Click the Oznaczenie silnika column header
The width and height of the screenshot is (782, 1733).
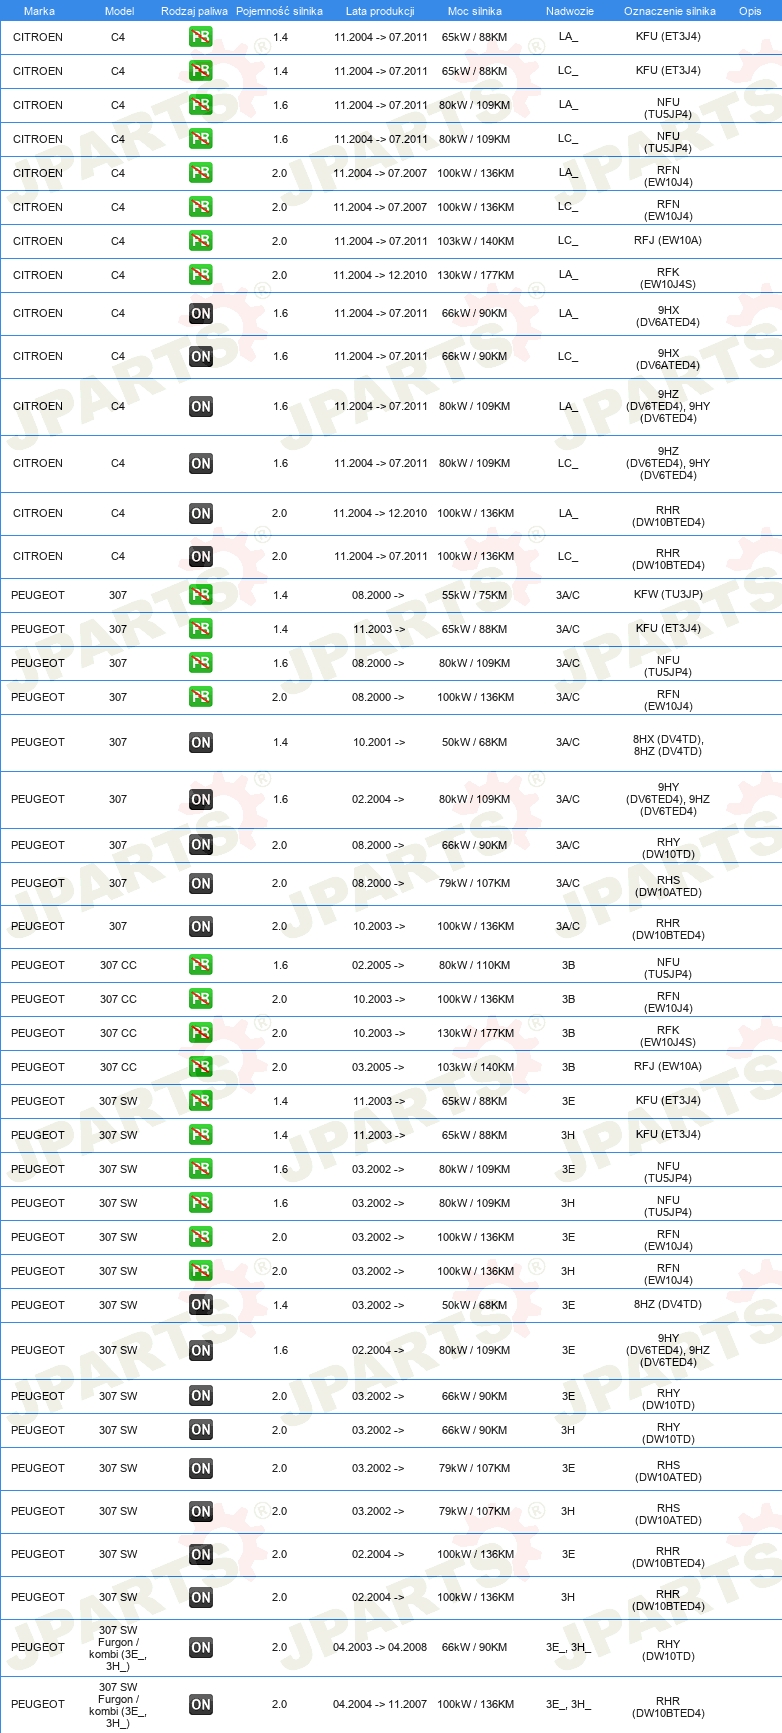[x=669, y=11]
